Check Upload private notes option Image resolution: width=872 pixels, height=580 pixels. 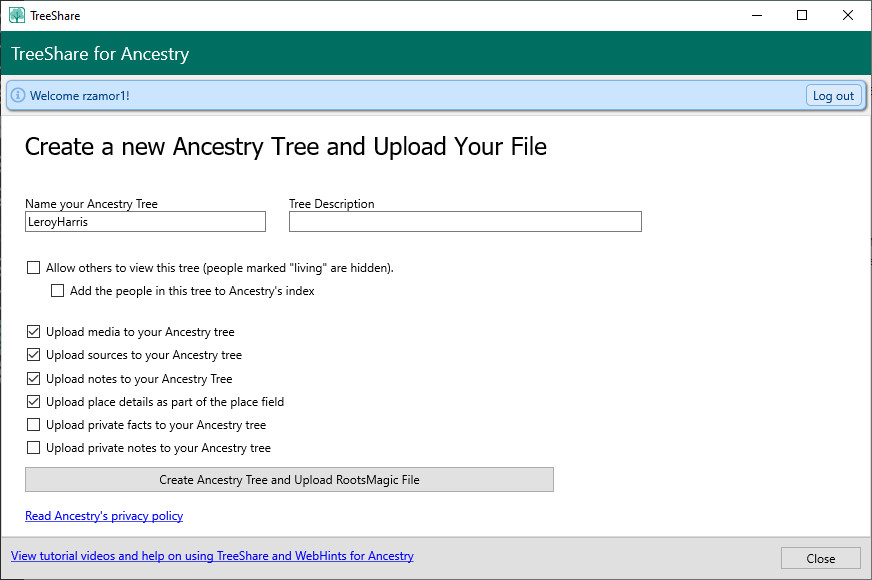(34, 448)
